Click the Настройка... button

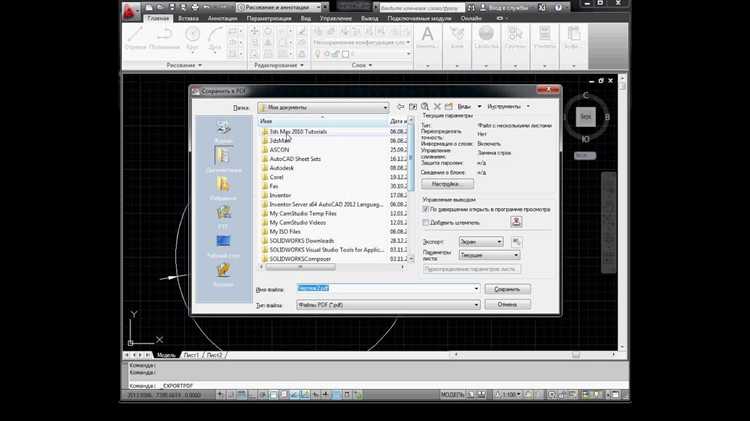[x=447, y=184]
